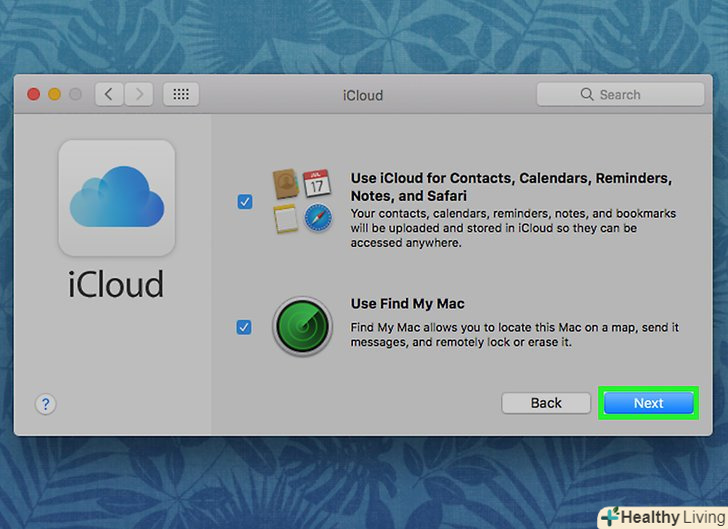Uncheck Use iCloud for Contacts, Calendars checkbox

245,202
